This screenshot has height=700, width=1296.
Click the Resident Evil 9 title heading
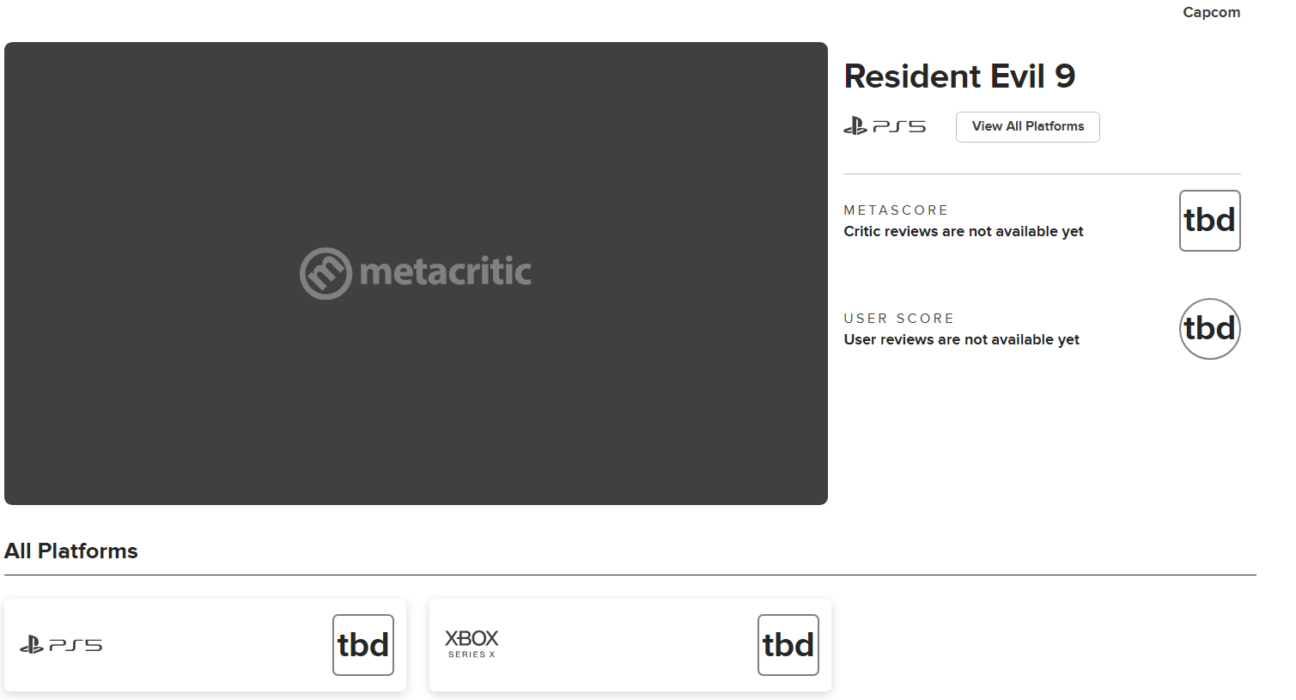[x=958, y=76]
